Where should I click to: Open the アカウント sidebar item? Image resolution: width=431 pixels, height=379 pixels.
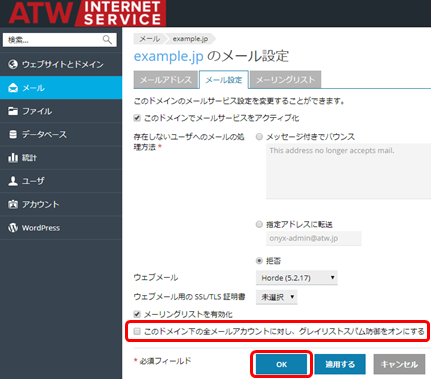61,204
